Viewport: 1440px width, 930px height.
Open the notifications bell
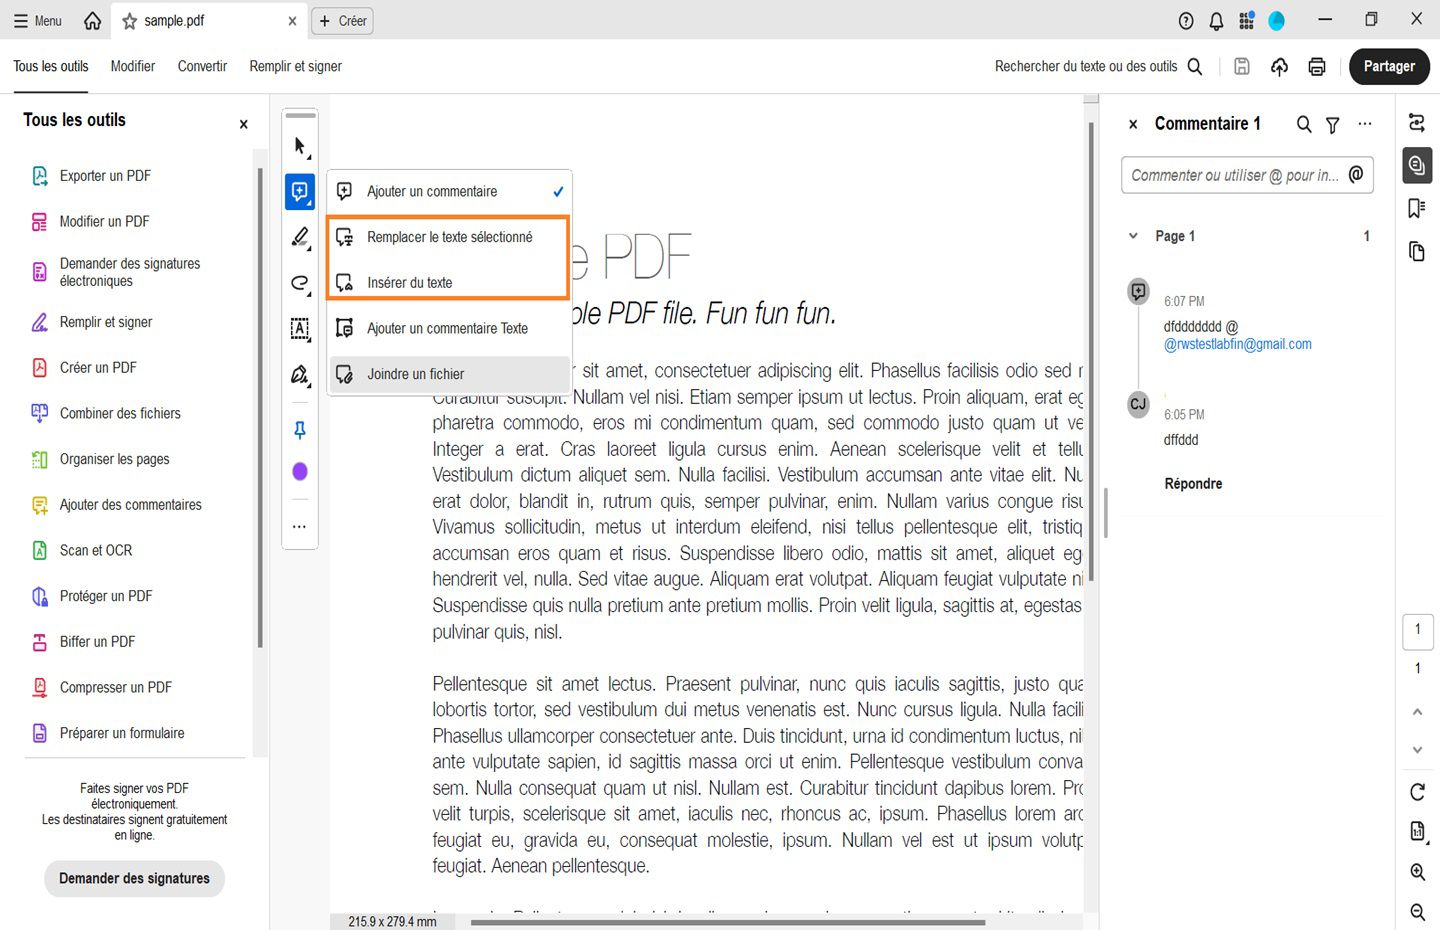[x=1216, y=21]
